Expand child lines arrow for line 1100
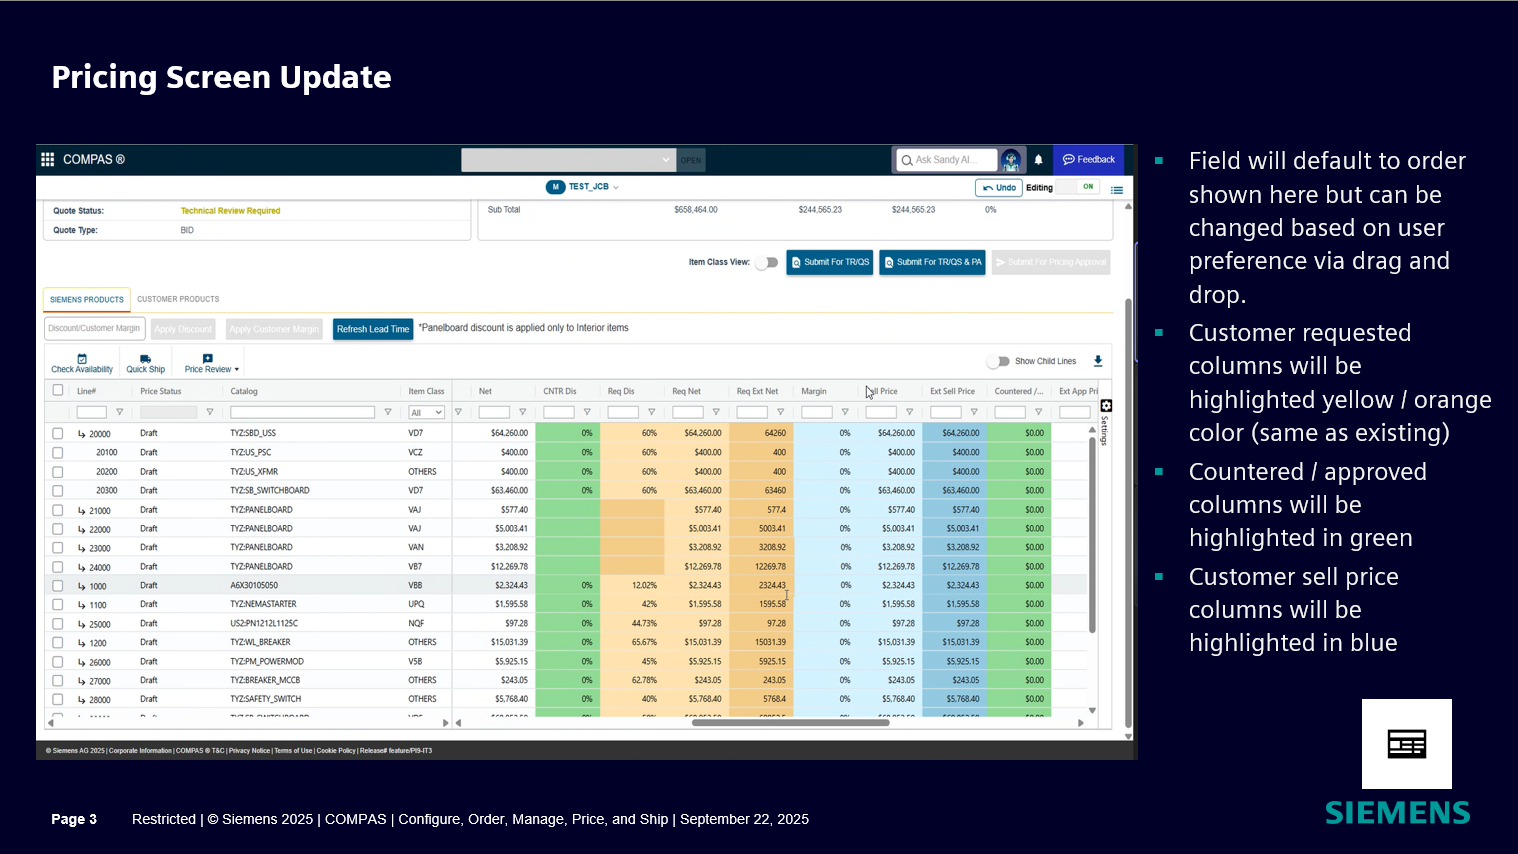1518x854 pixels. tap(82, 605)
